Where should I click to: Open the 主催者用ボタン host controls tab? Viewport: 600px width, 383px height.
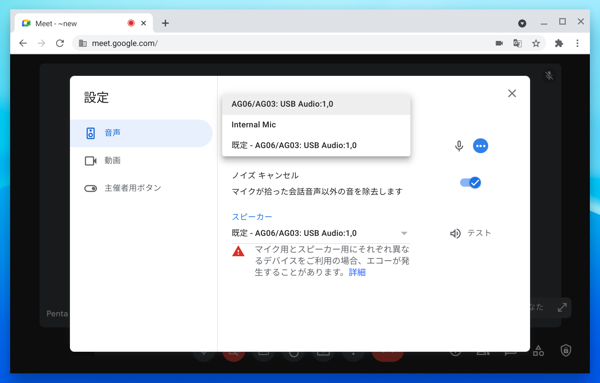point(142,188)
